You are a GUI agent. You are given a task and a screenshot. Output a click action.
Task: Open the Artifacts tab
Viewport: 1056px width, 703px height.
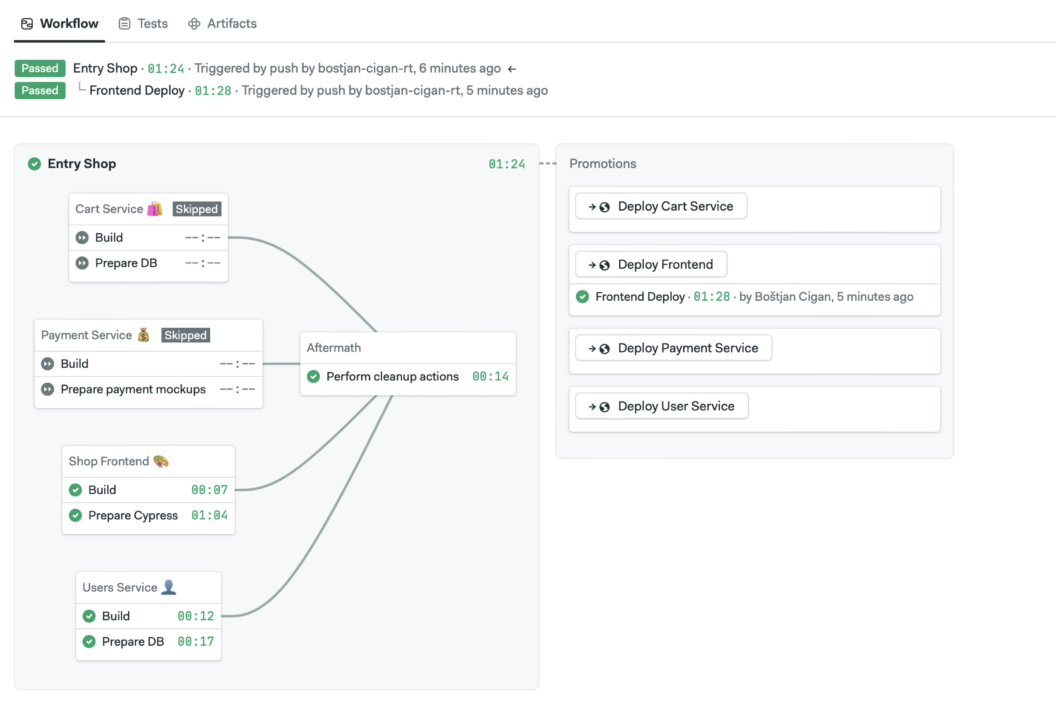[222, 23]
